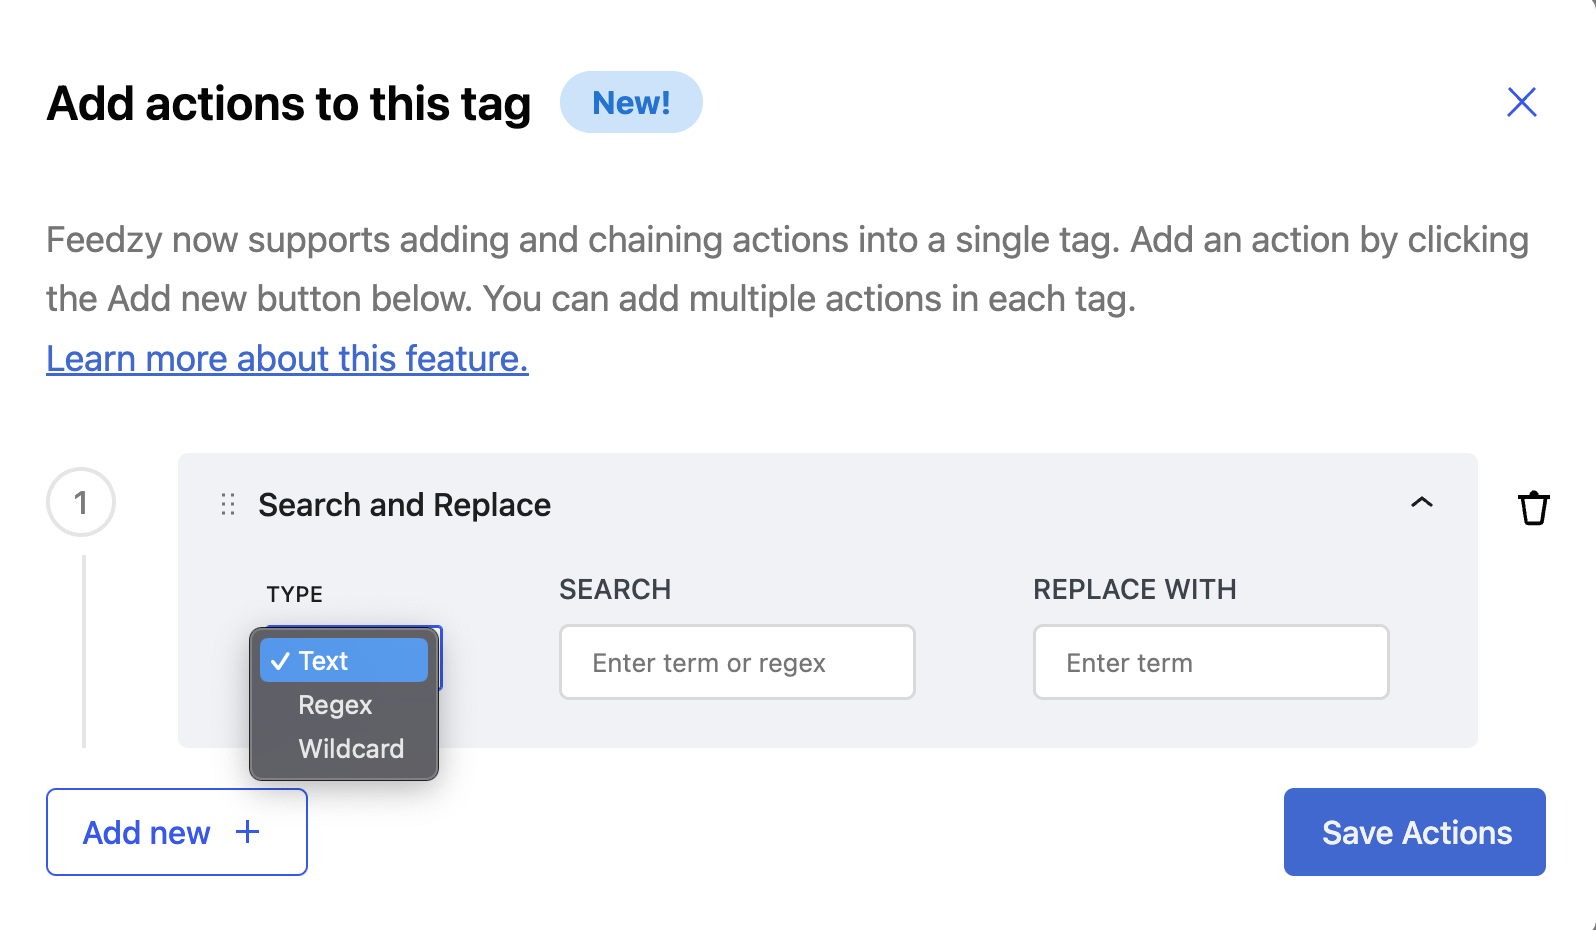This screenshot has width=1596, height=930.
Task: Collapse the Search and Replace action
Action: [1422, 504]
